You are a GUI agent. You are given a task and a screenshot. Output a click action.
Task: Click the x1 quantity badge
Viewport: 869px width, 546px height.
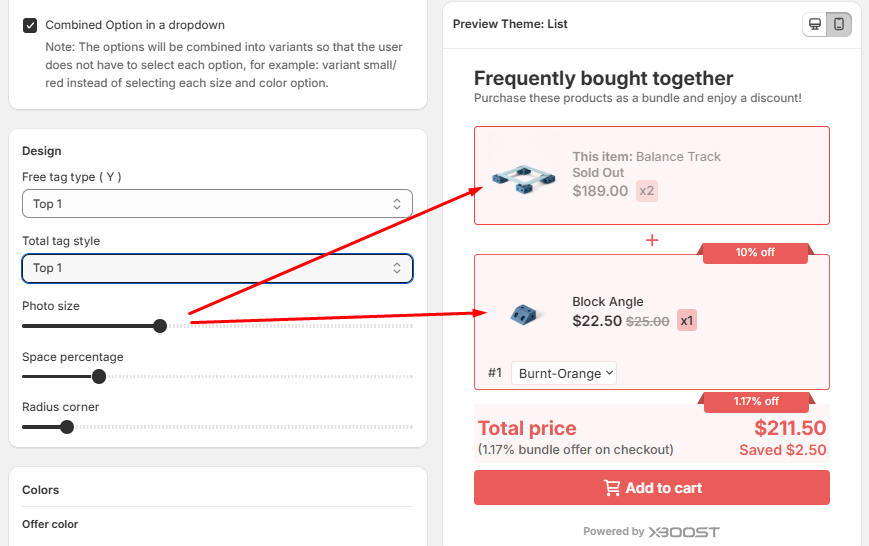pos(687,321)
